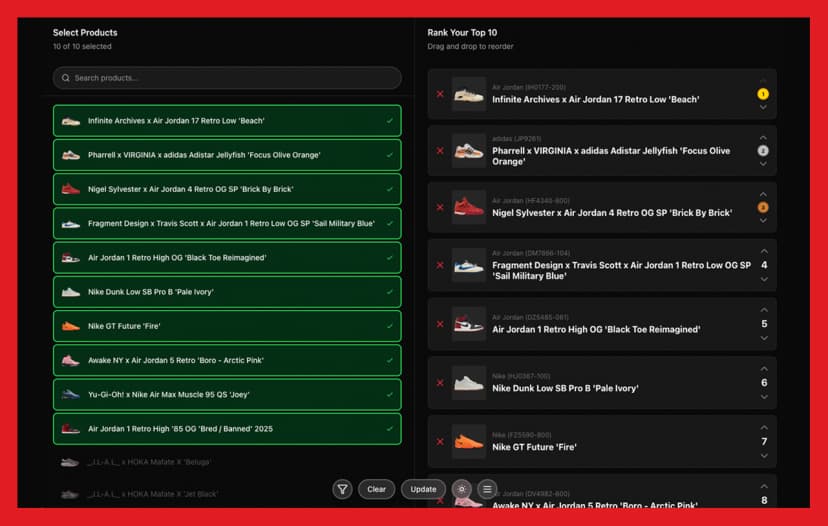Click the 'Rank Your Top 10' heading
This screenshot has width=828, height=526.
(x=462, y=33)
